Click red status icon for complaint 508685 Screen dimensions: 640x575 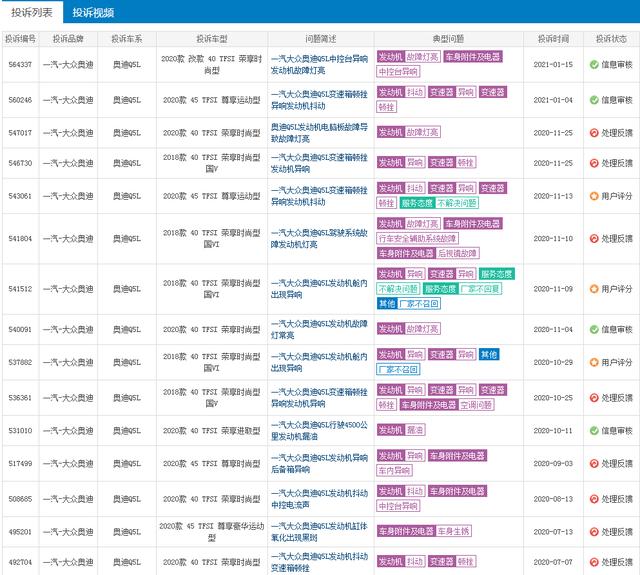594,499
